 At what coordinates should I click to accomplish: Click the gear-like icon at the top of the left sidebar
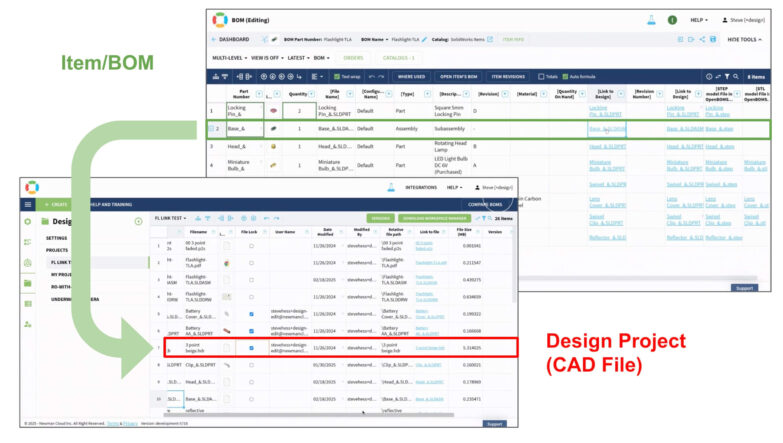[28, 221]
